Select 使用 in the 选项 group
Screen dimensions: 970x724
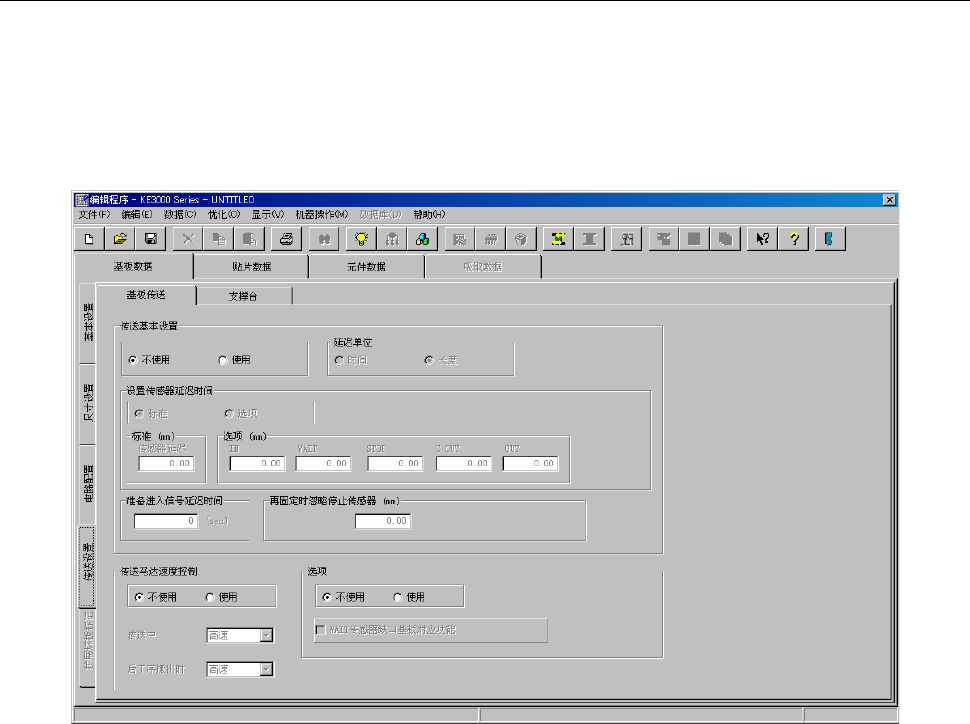pos(409,597)
